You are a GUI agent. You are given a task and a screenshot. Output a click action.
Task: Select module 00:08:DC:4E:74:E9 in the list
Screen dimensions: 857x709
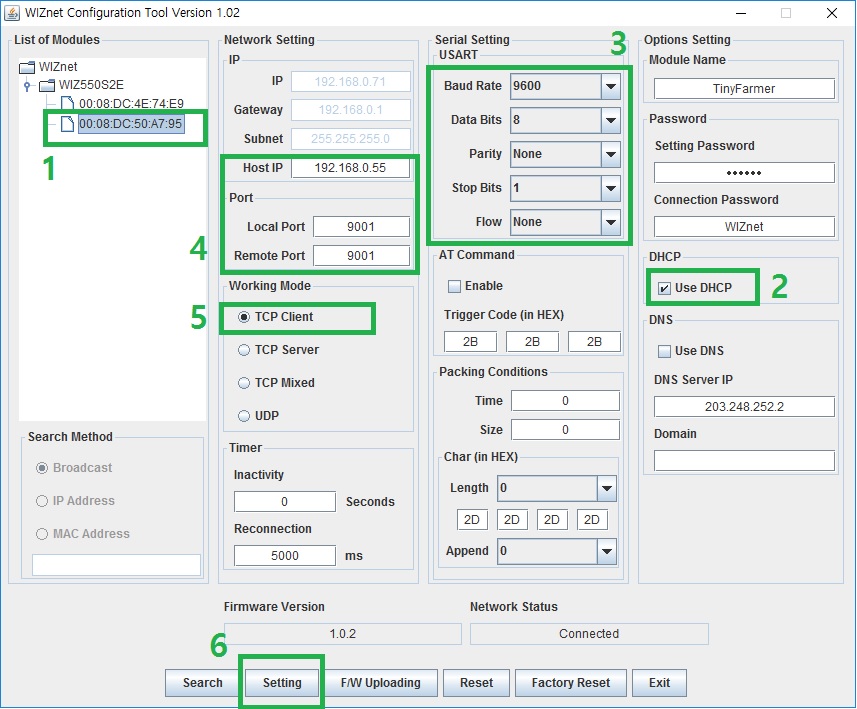click(x=131, y=103)
